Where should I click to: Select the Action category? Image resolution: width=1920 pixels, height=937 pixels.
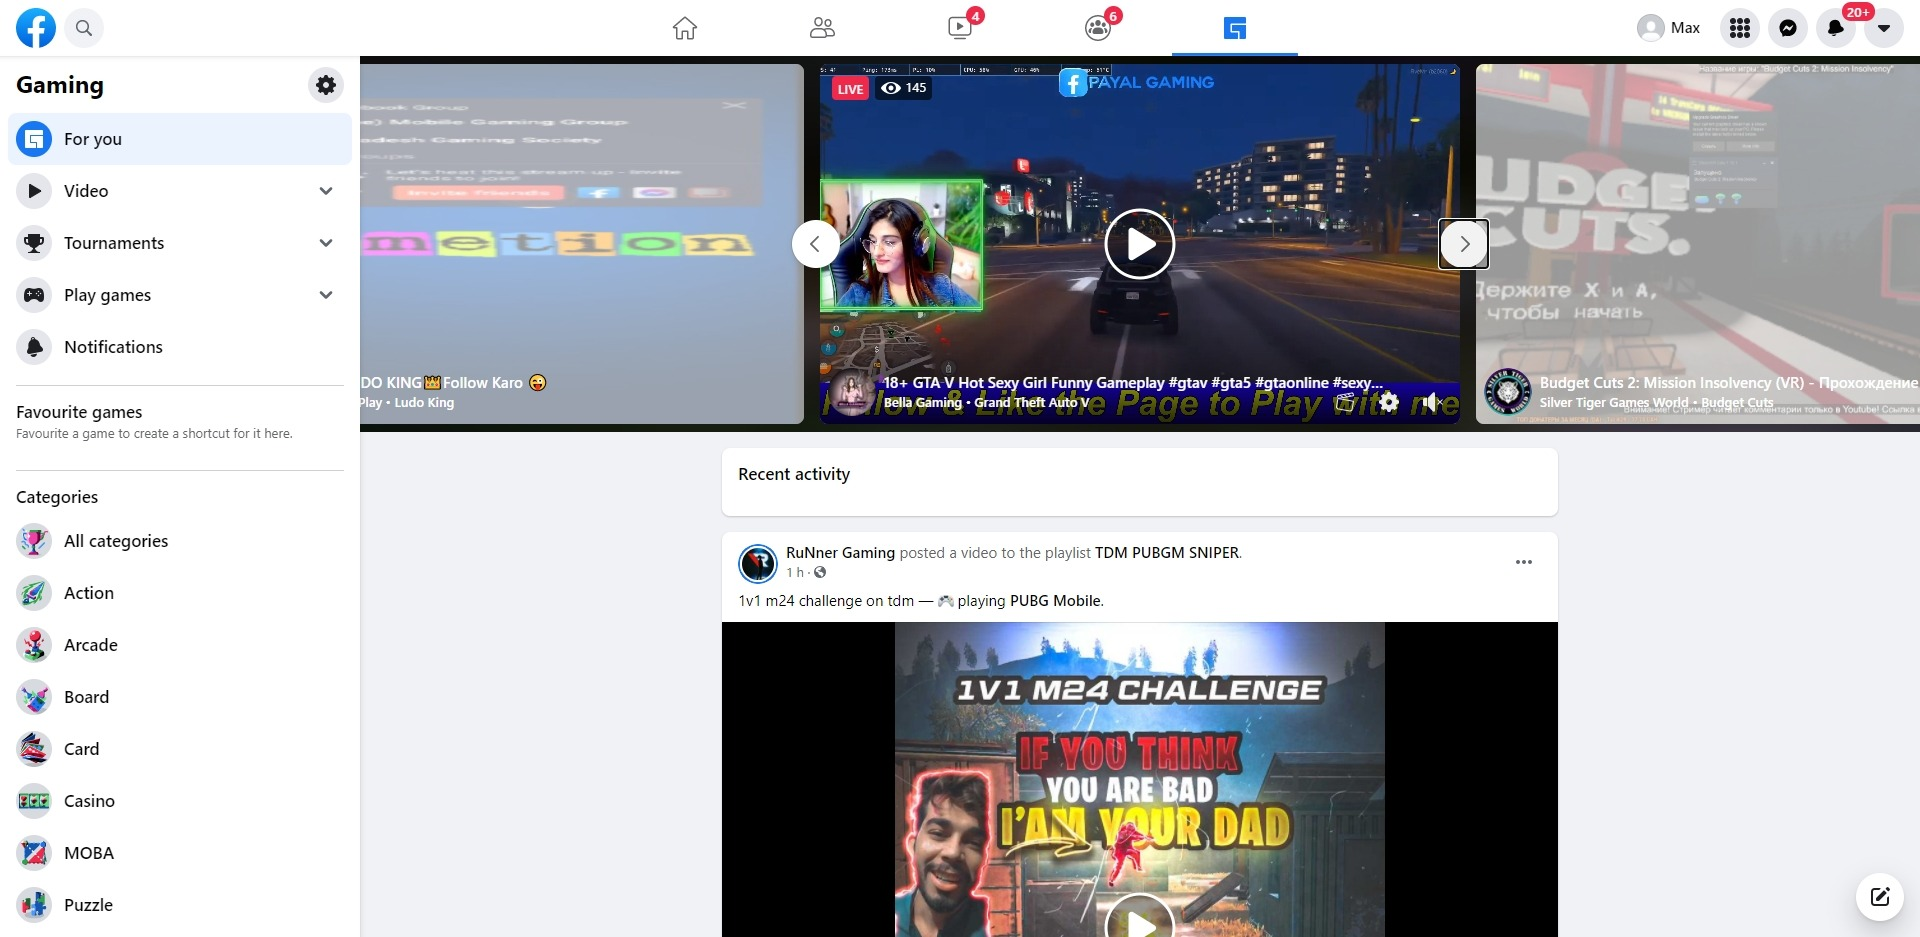[x=180, y=593]
